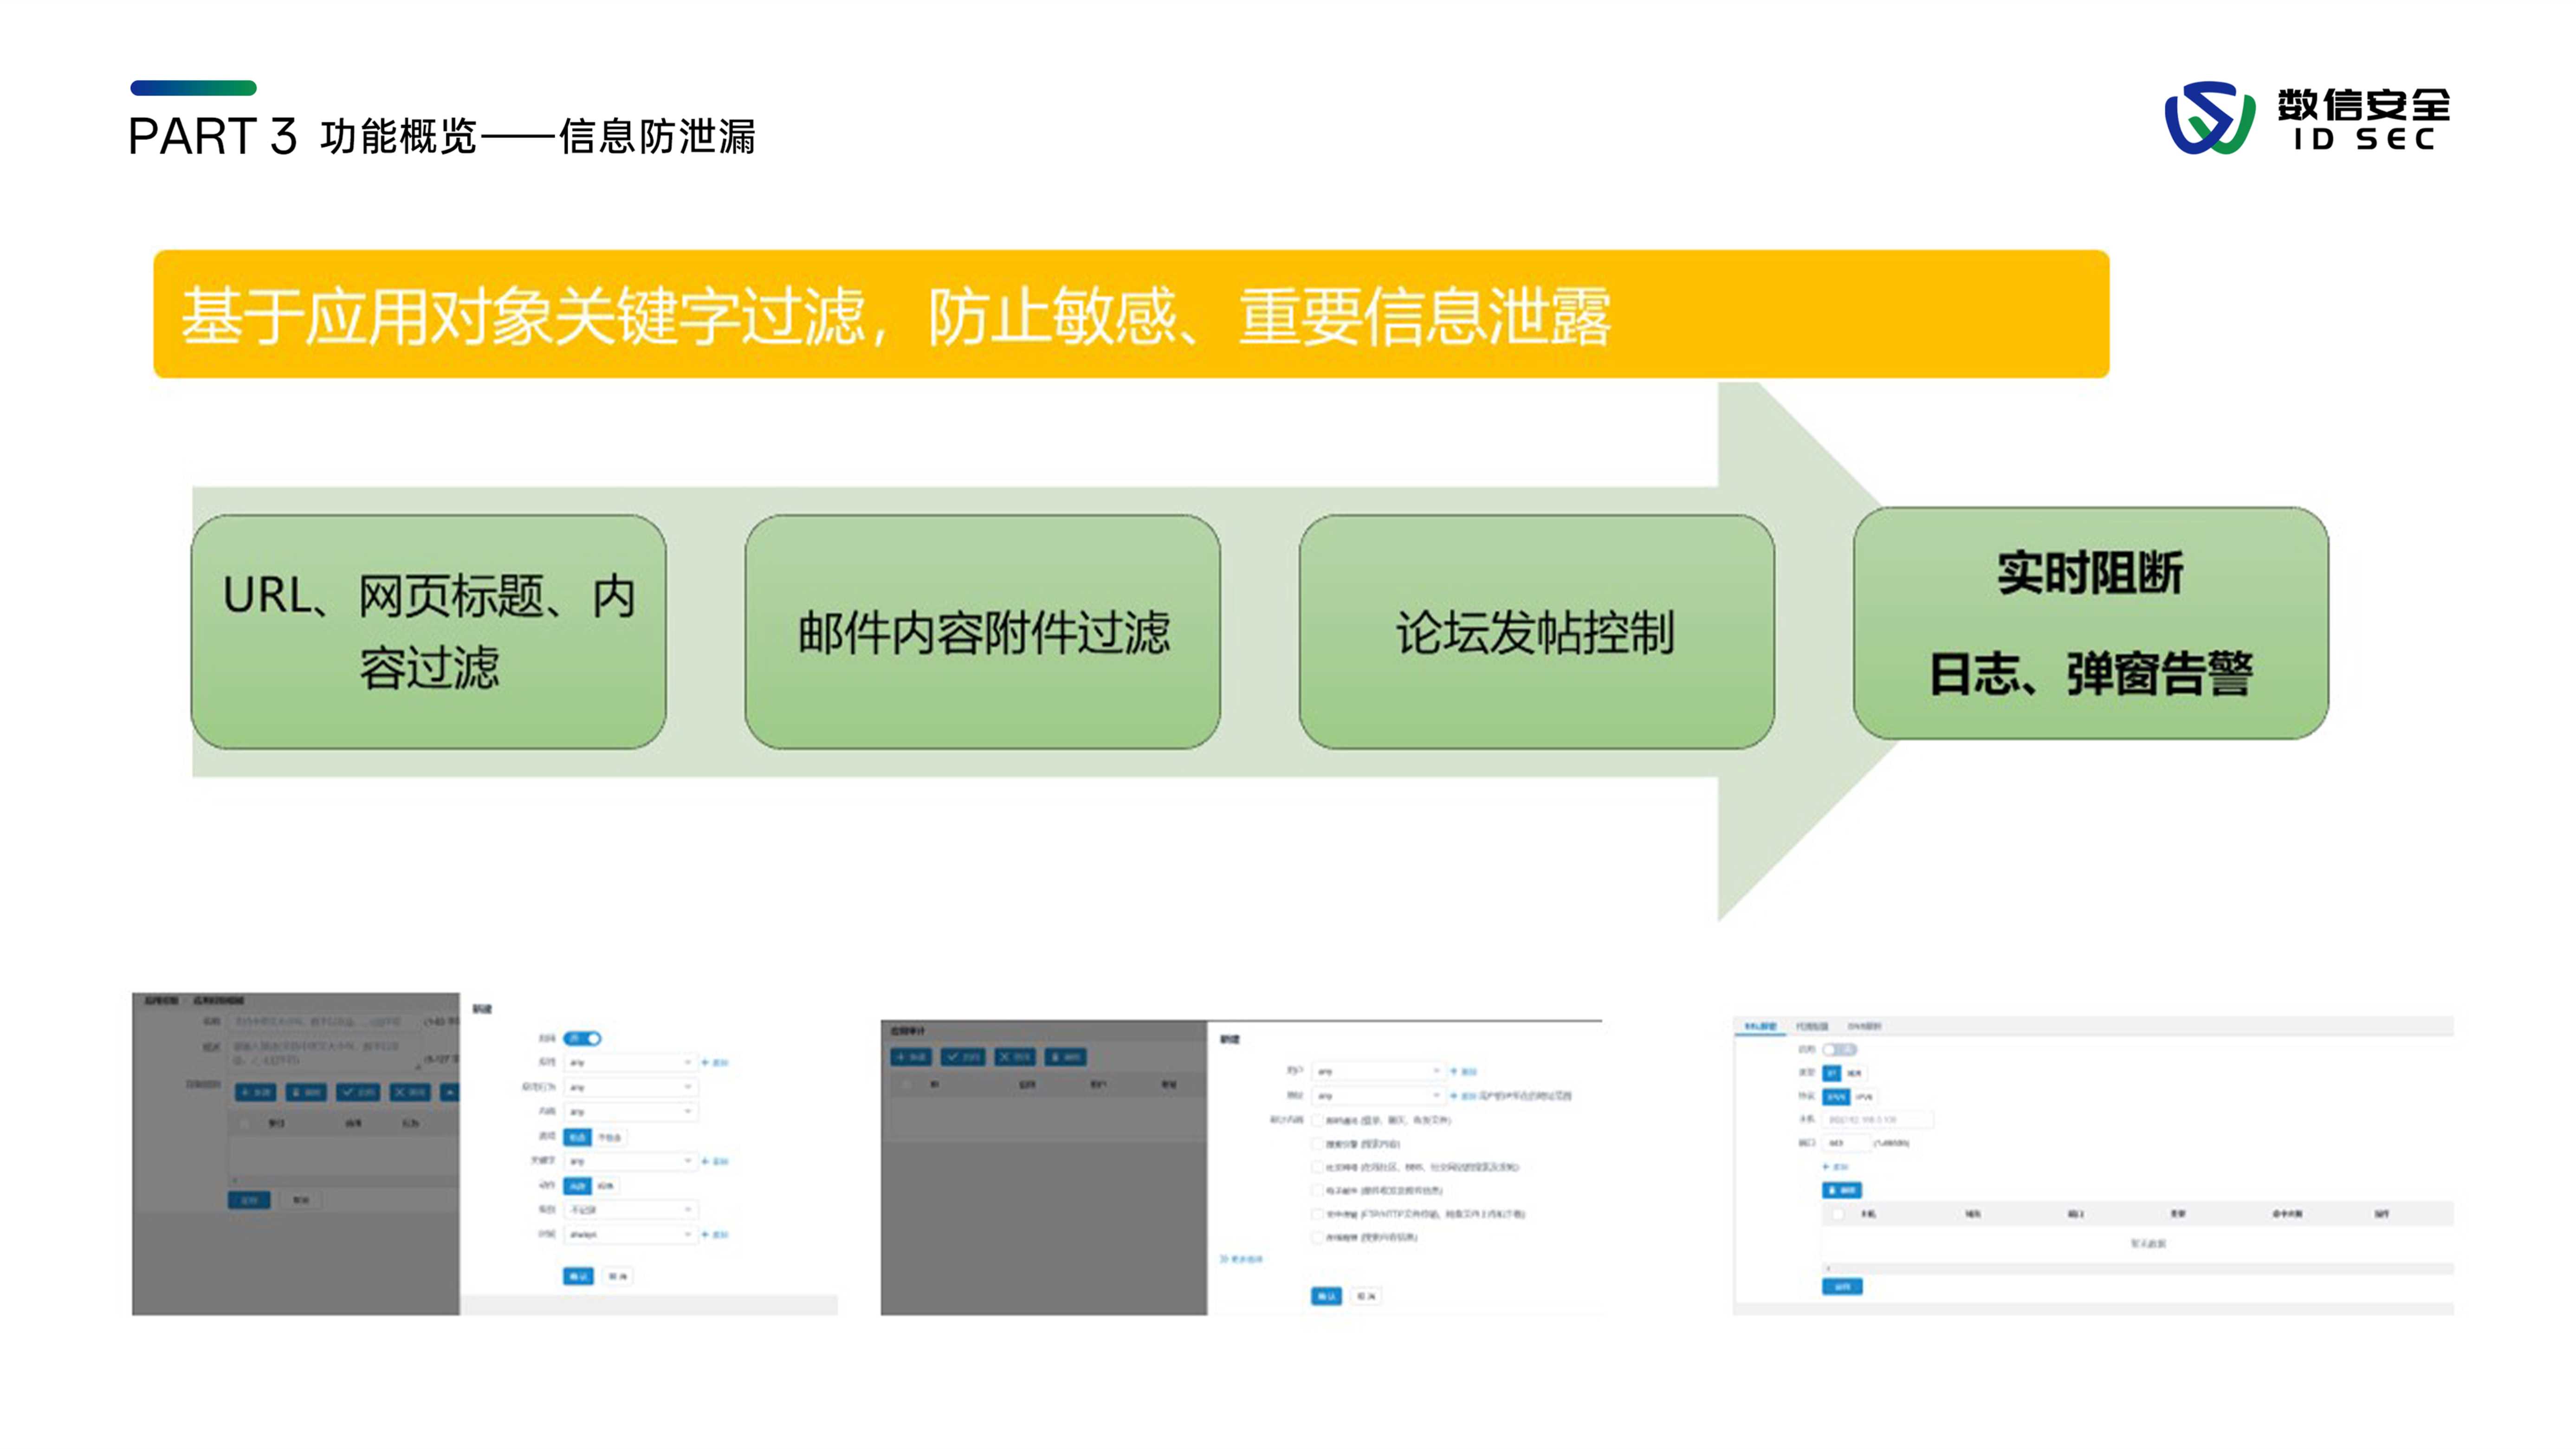Click the orange headline banner
Screen dimensions: 2576x1449
point(1130,314)
